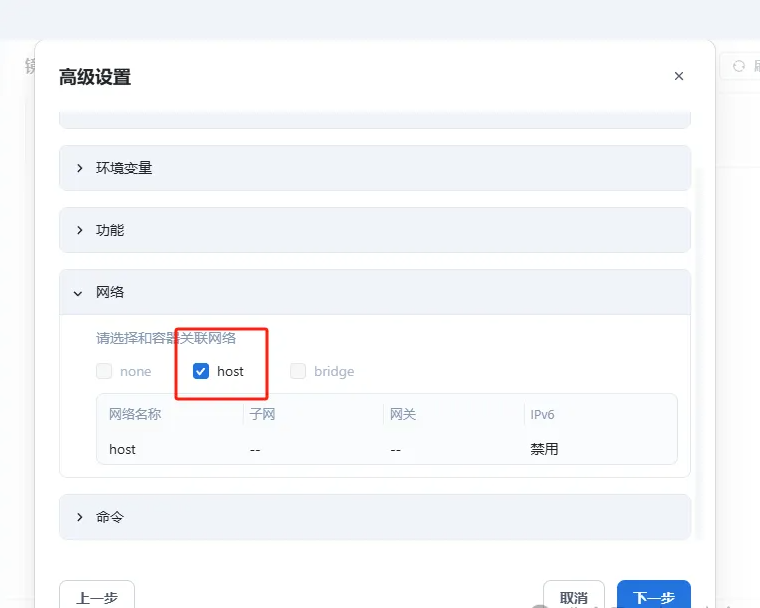Click the IPv6 column header

[x=544, y=414]
